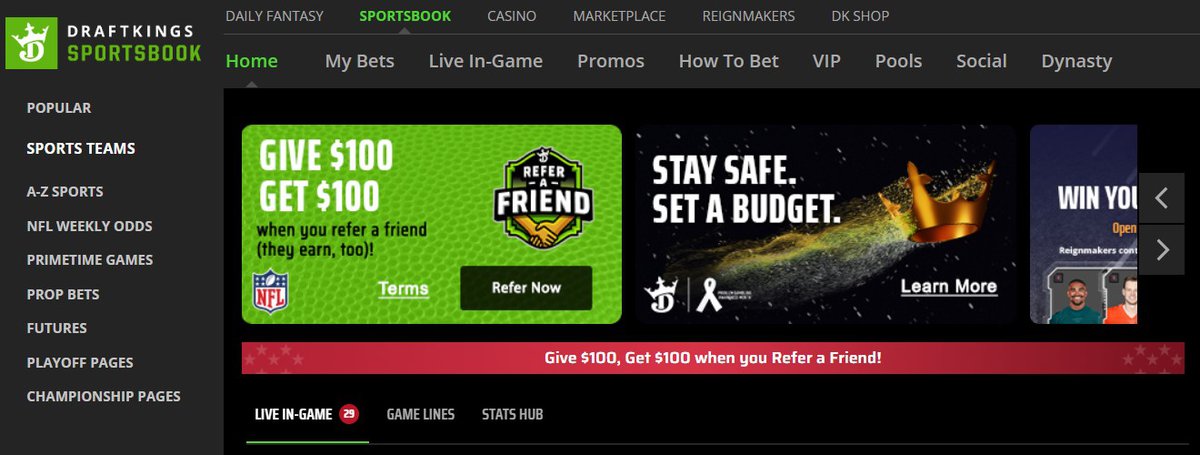The height and width of the screenshot is (455, 1200).
Task: Go to Casino in top navigation
Action: (x=512, y=16)
